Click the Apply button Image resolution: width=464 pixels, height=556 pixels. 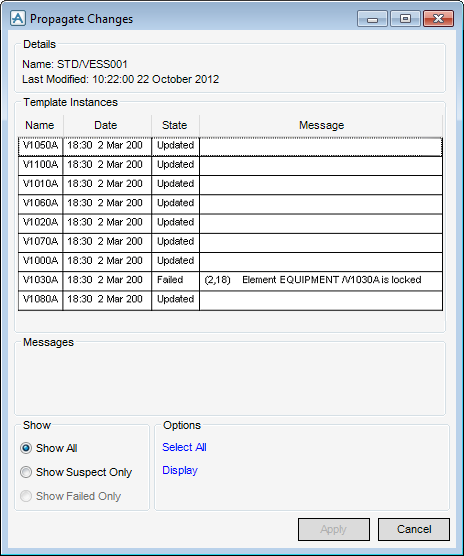(x=334, y=529)
